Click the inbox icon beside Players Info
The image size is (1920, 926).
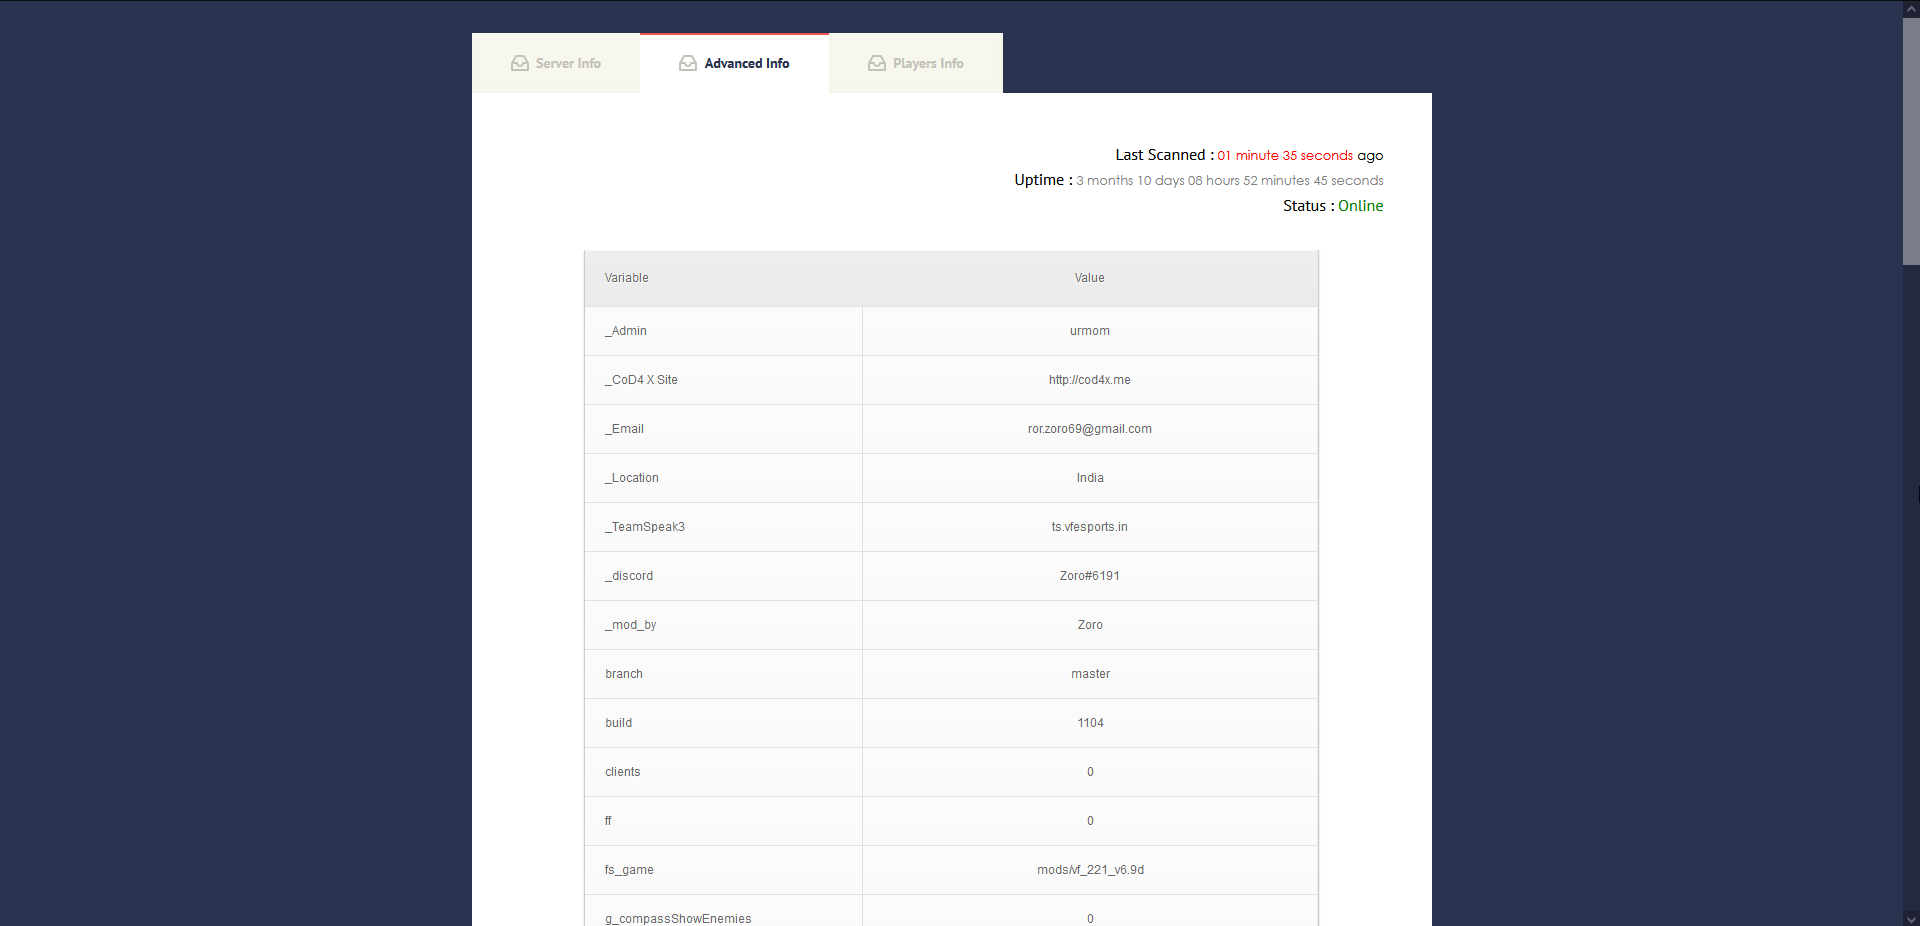877,63
